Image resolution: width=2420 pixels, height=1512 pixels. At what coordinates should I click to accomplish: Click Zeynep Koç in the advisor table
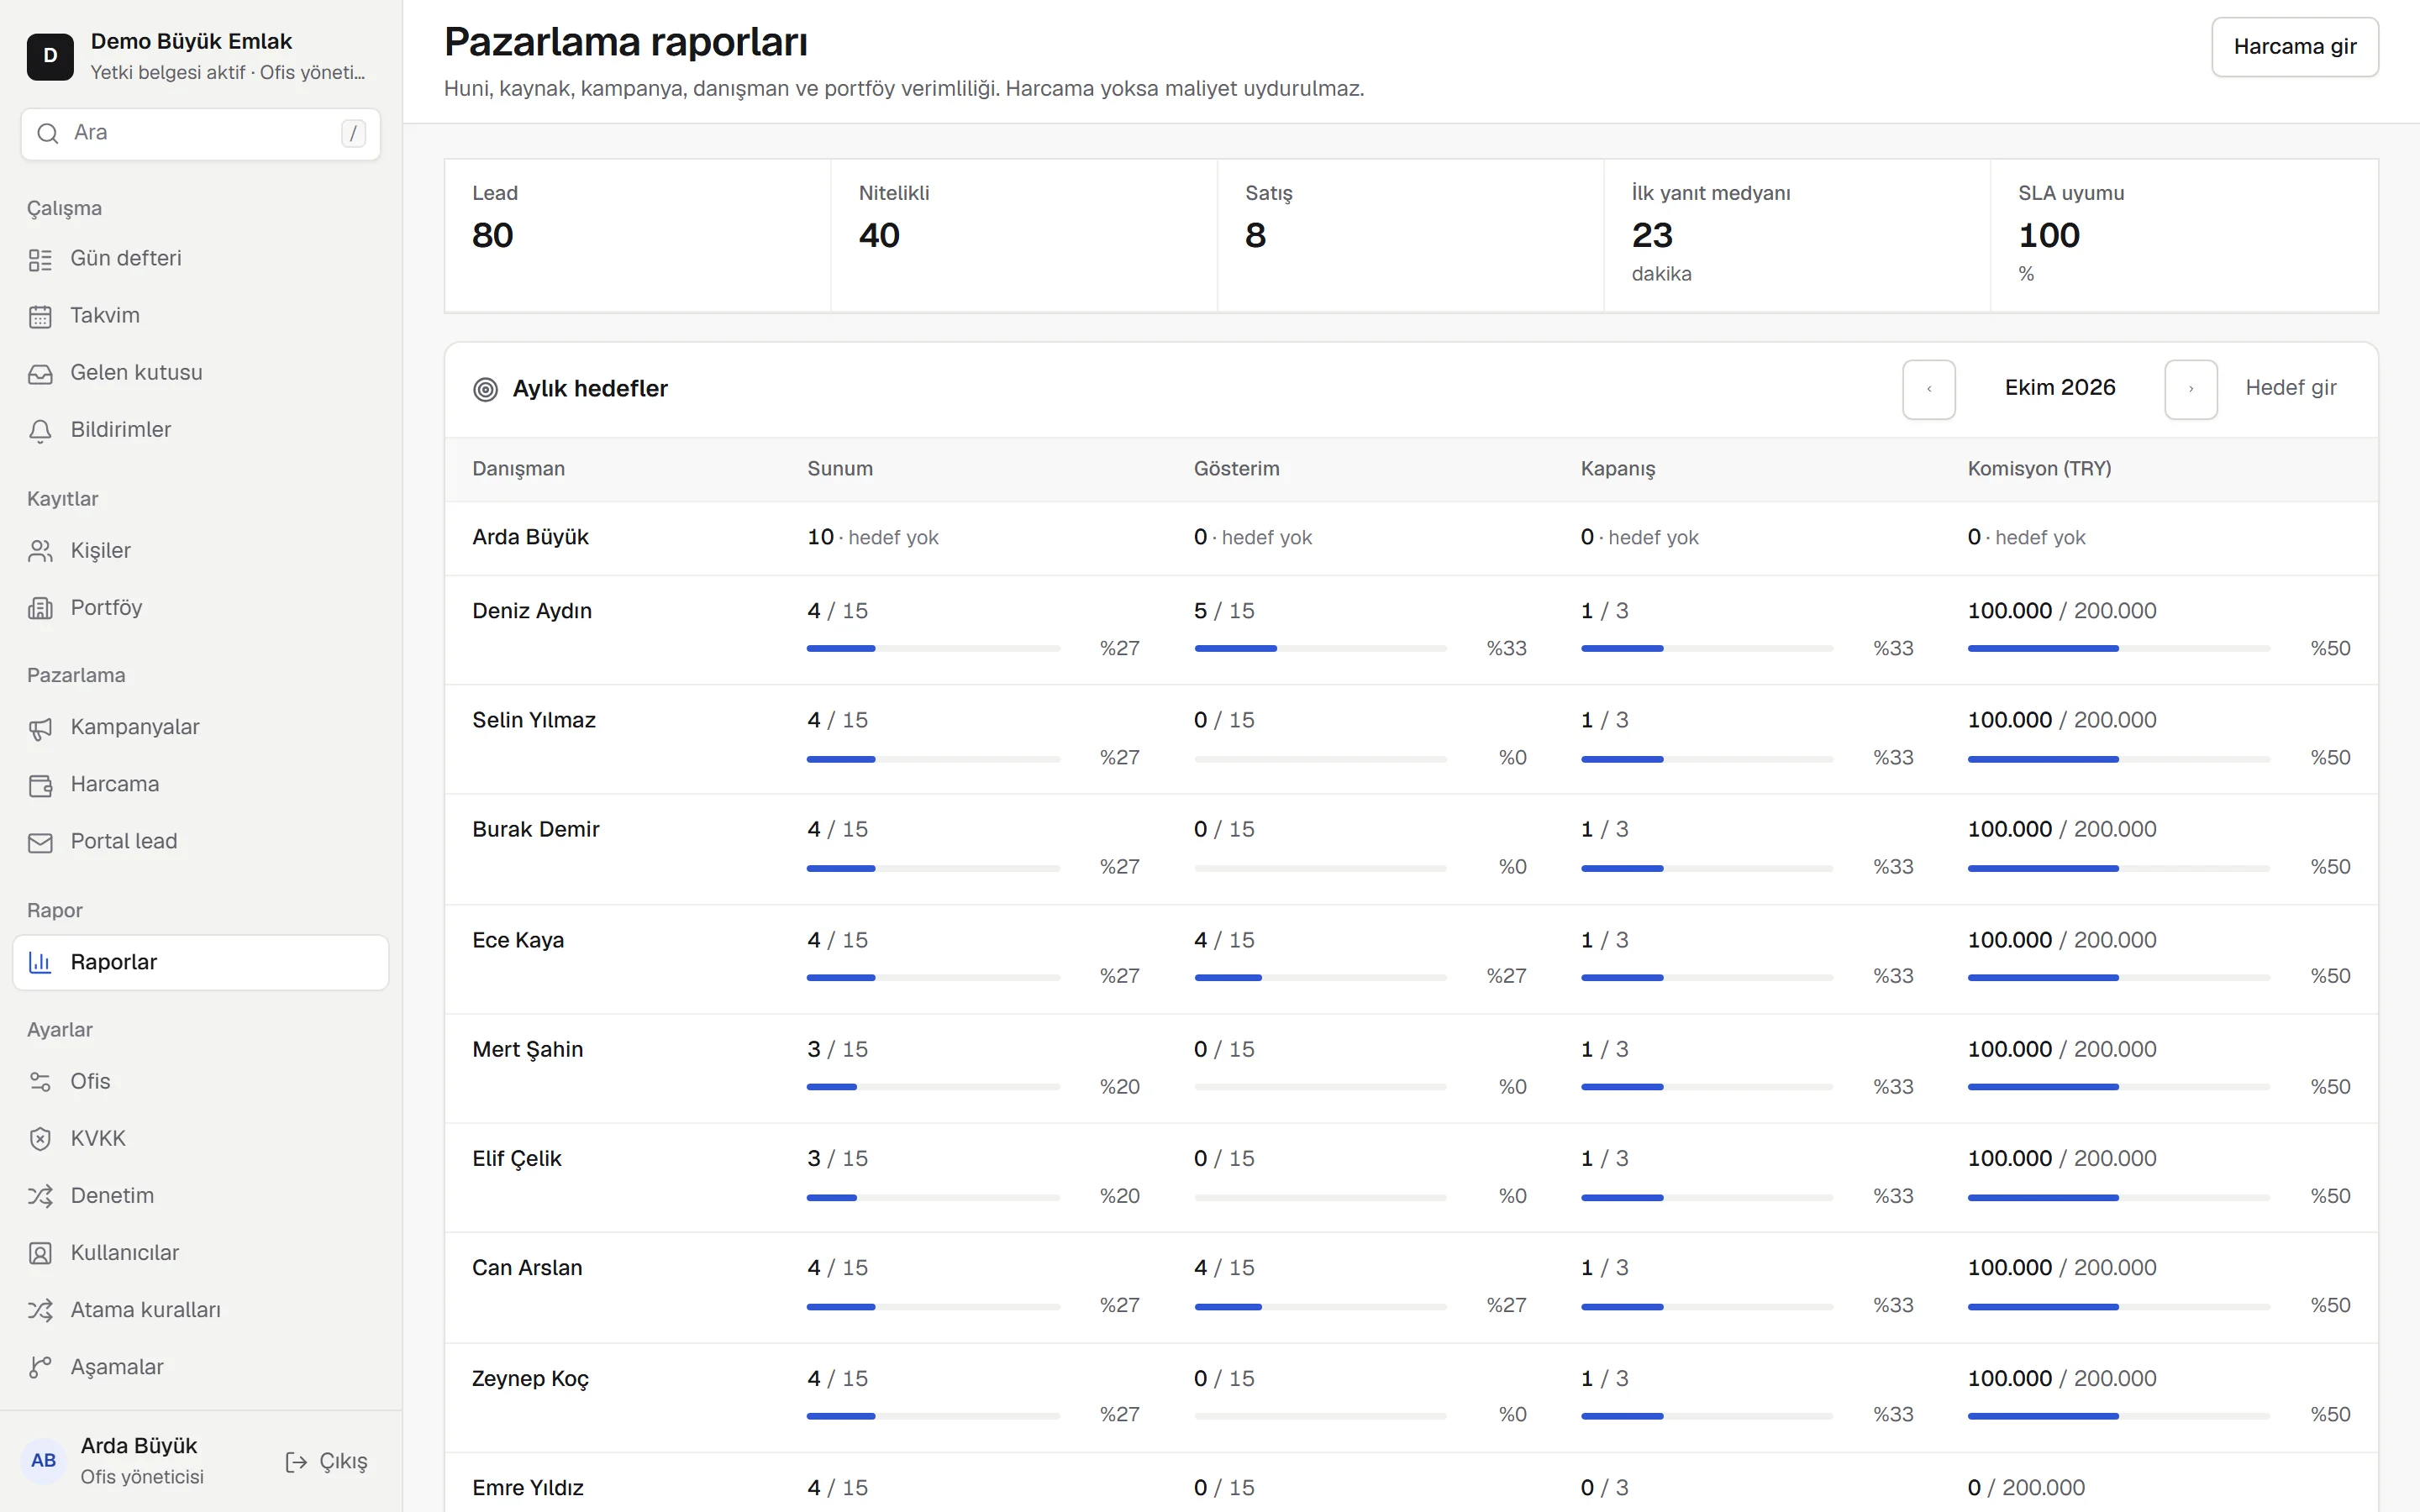[530, 1379]
